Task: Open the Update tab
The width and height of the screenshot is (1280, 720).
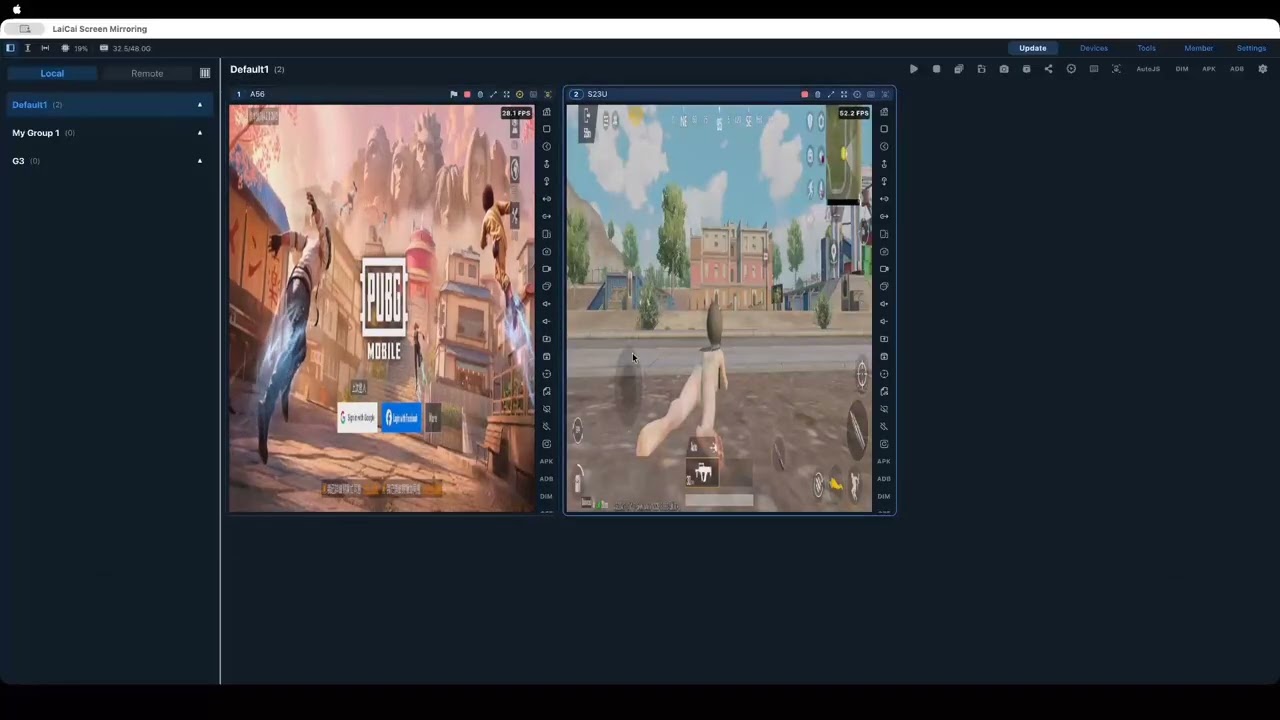Action: click(1033, 48)
